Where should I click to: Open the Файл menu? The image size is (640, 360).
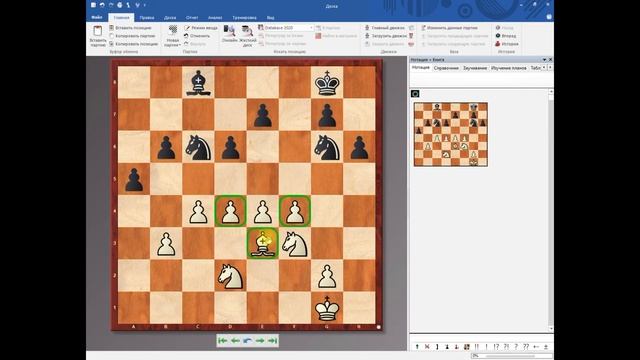(97, 18)
